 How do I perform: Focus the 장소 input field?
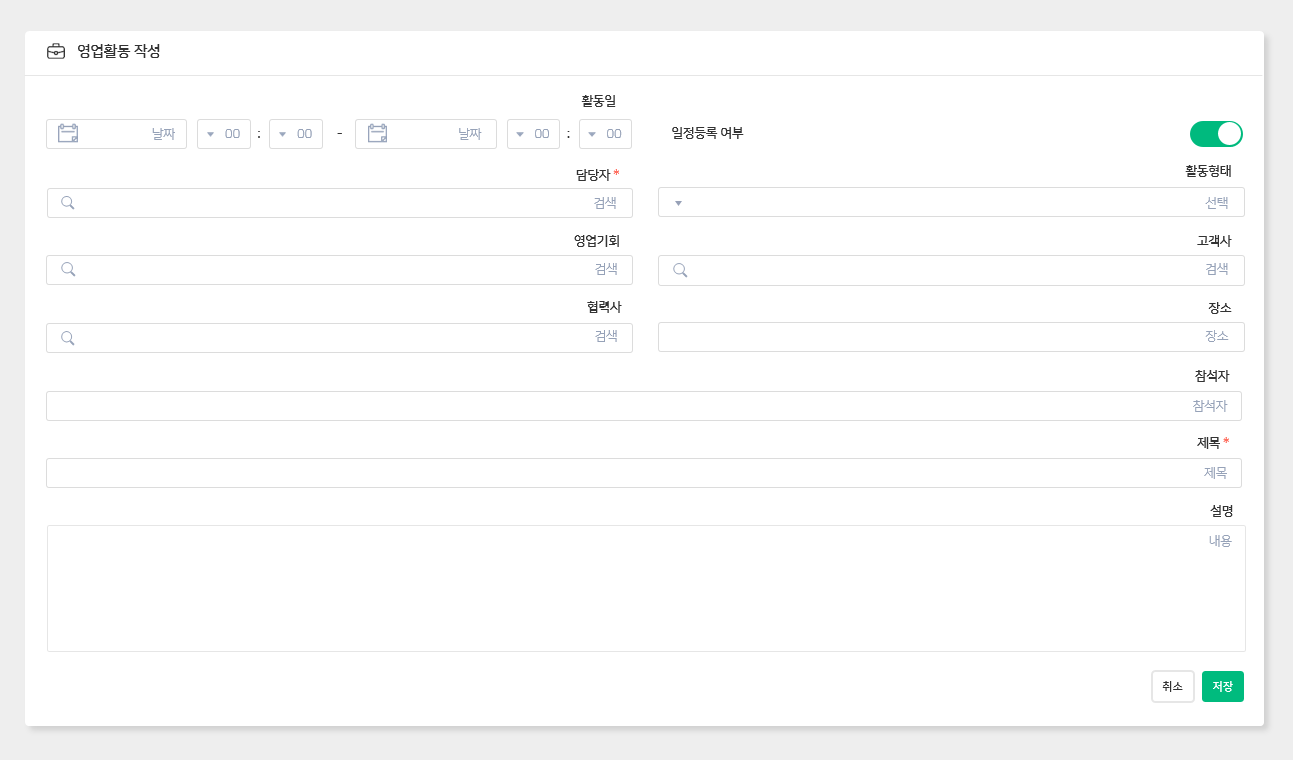tap(950, 337)
